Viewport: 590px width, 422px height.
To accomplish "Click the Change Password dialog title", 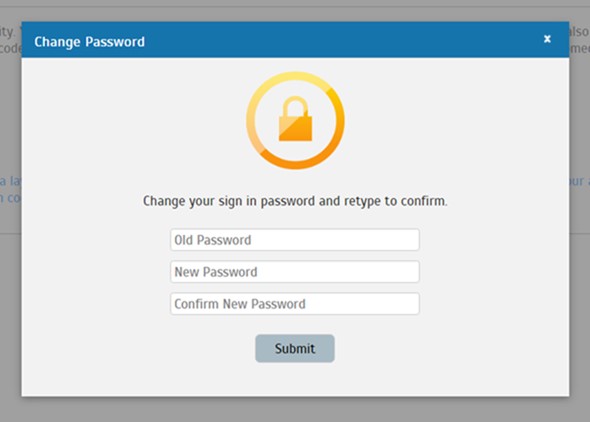I will pyautogui.click(x=90, y=42).
